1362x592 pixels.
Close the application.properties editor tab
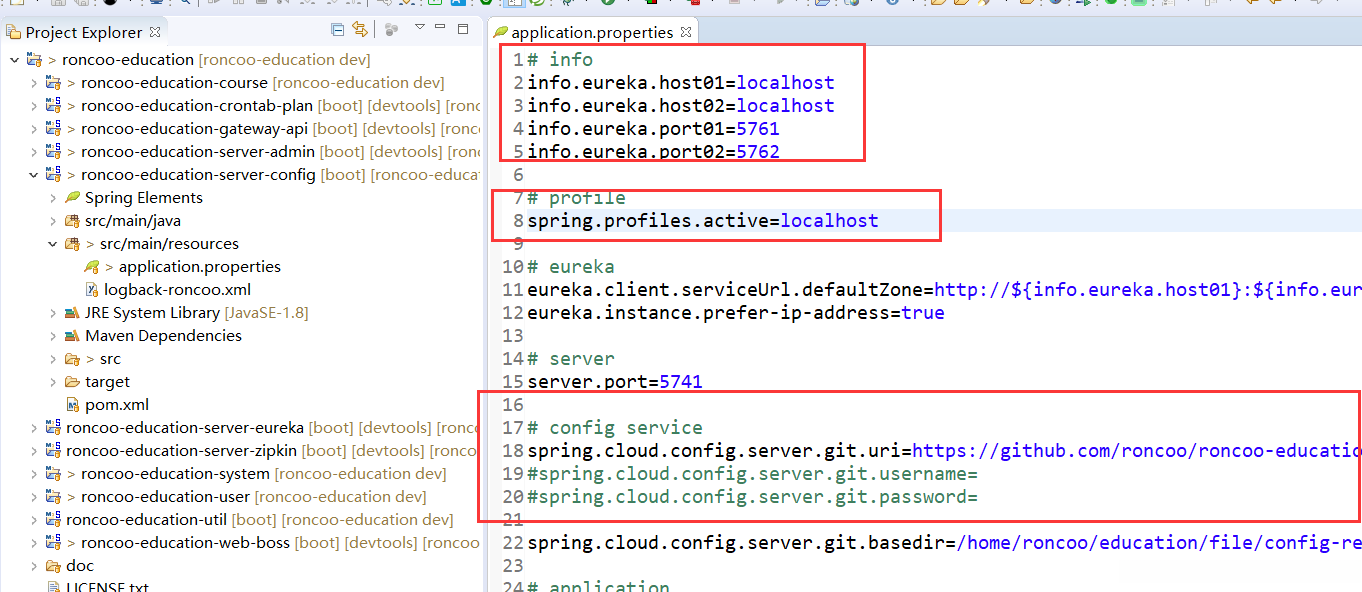686,32
